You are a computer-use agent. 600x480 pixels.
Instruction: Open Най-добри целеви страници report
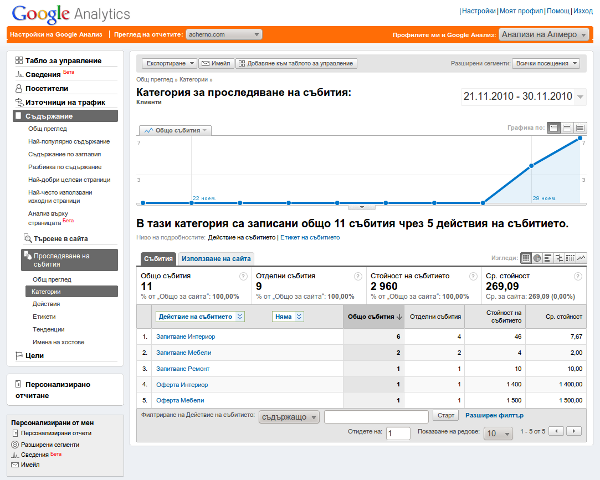click(69, 180)
